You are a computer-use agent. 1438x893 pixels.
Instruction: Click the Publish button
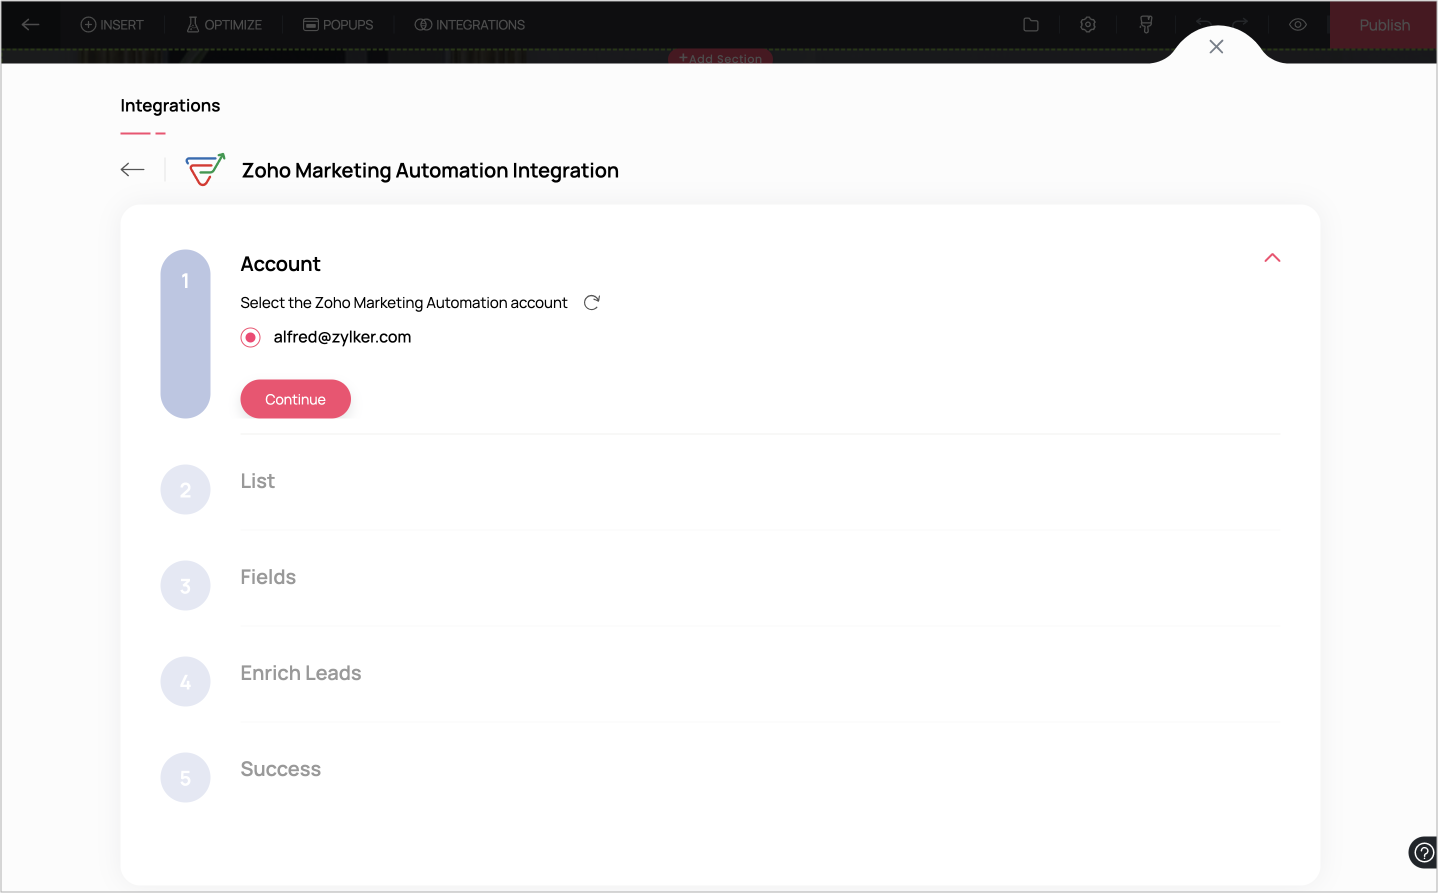tap(1384, 25)
